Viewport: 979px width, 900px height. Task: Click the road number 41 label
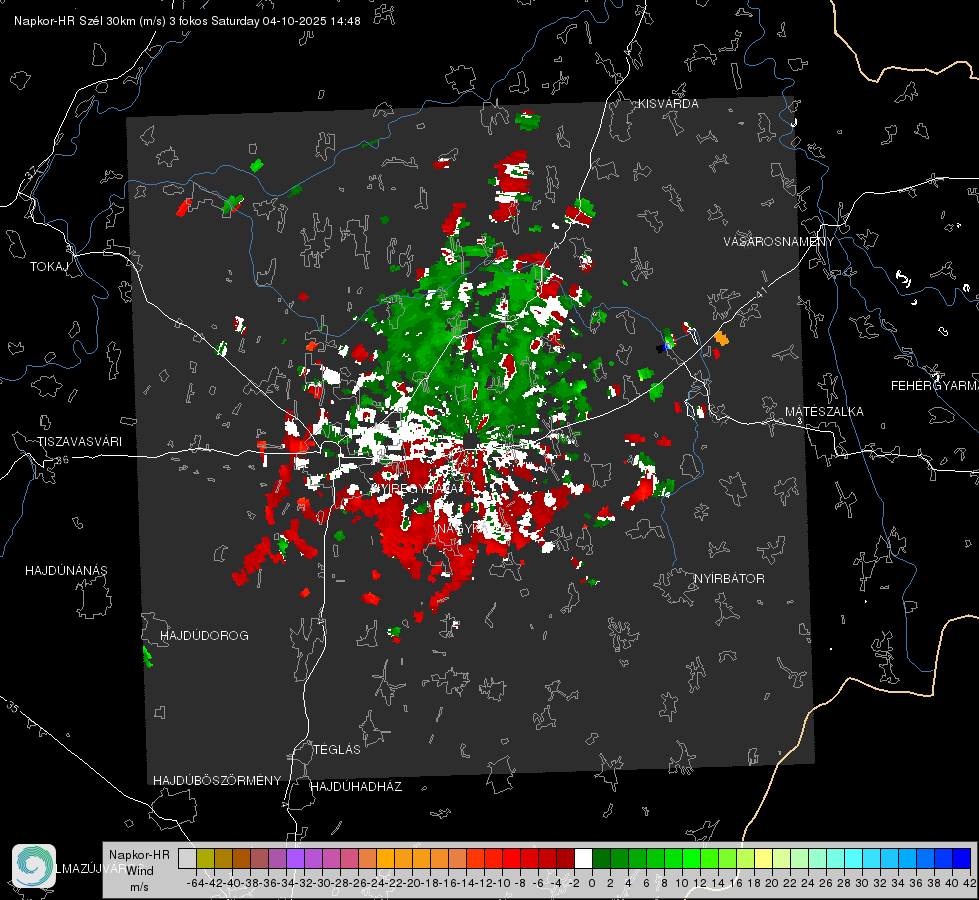[761, 292]
